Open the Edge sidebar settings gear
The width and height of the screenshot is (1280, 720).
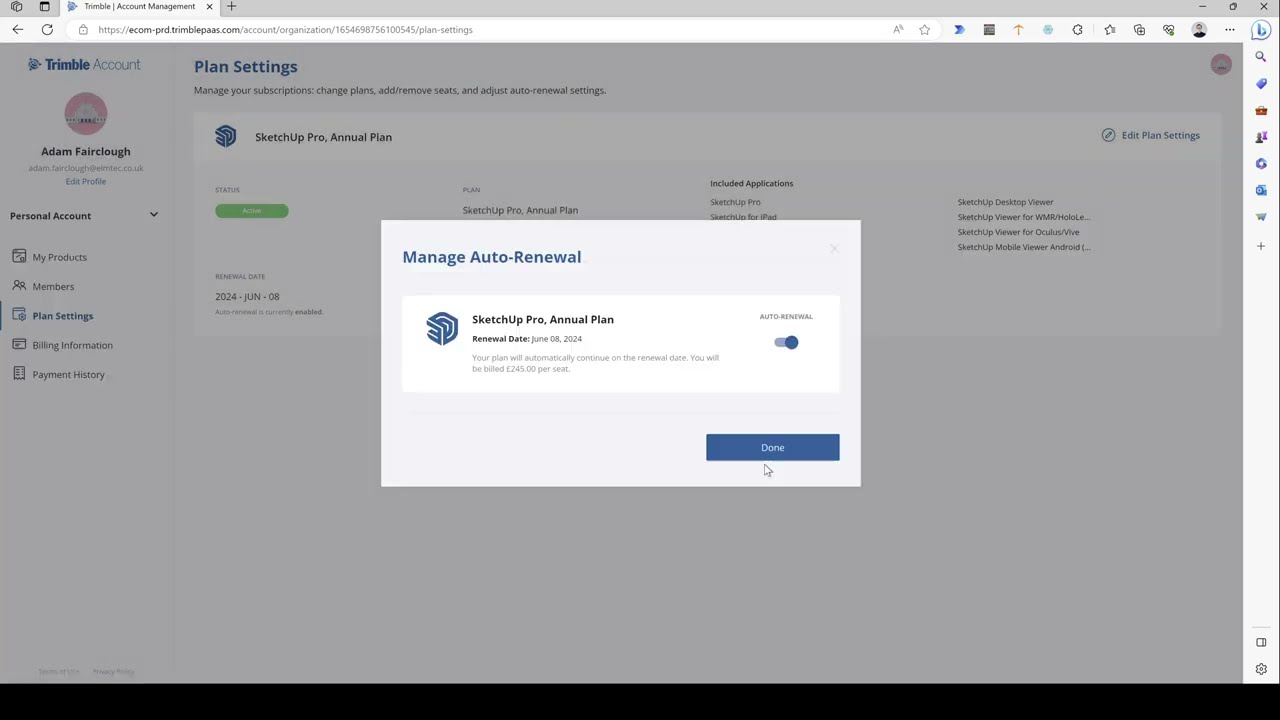pos(1261,669)
